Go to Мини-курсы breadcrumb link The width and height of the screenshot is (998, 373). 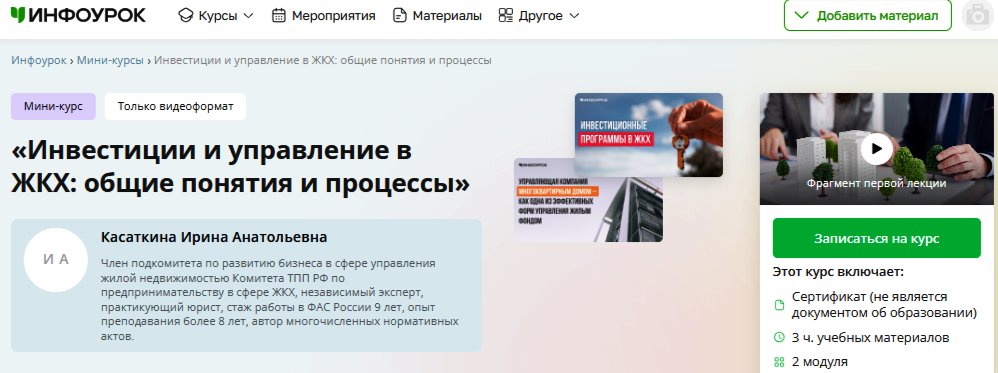pos(111,60)
